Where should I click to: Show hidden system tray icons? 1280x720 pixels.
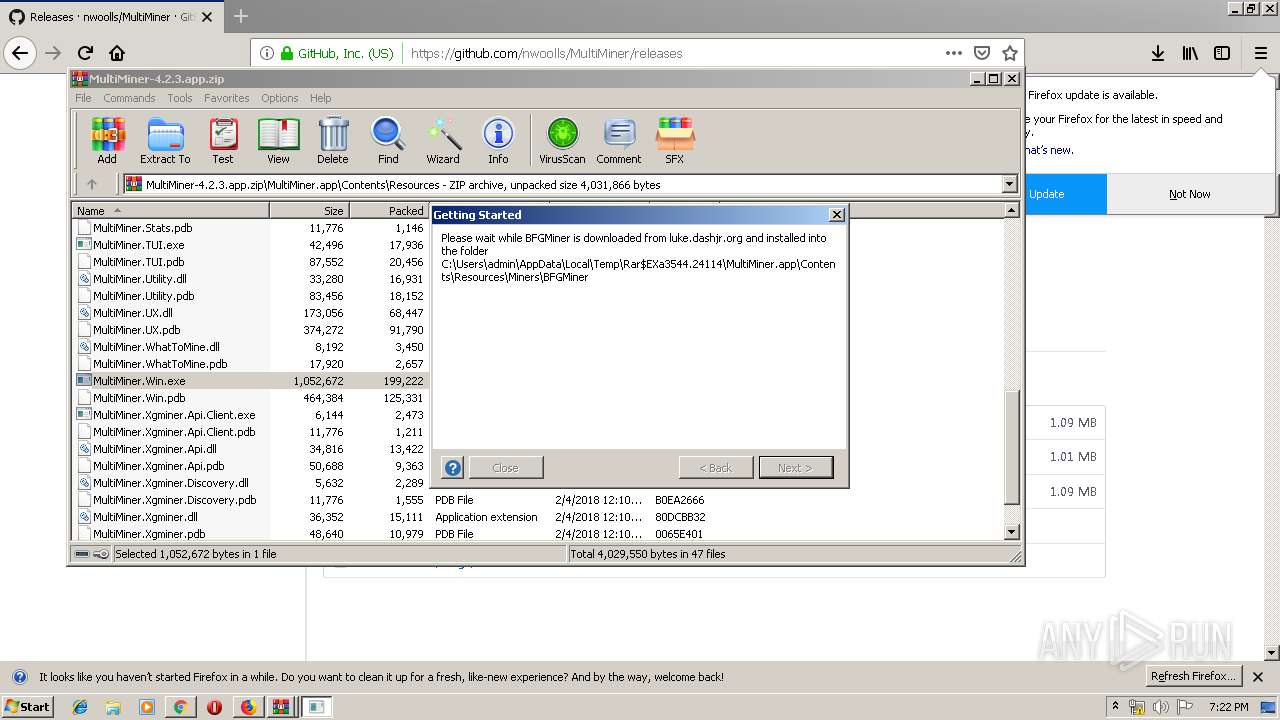coord(1116,707)
